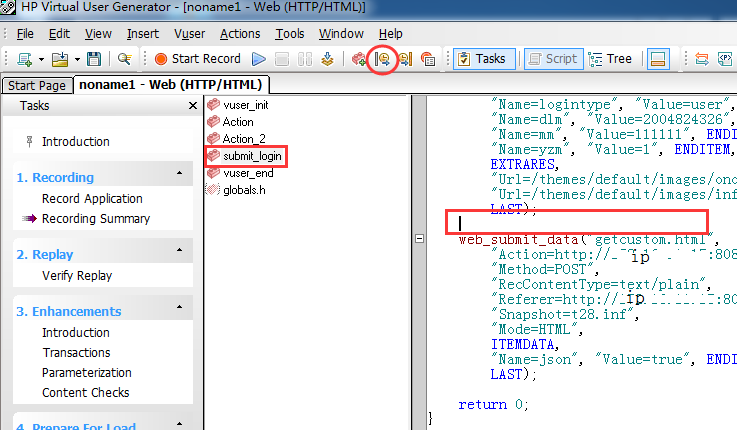Open the New Script dropdown arrow
The height and width of the screenshot is (430, 737).
click(x=41, y=59)
